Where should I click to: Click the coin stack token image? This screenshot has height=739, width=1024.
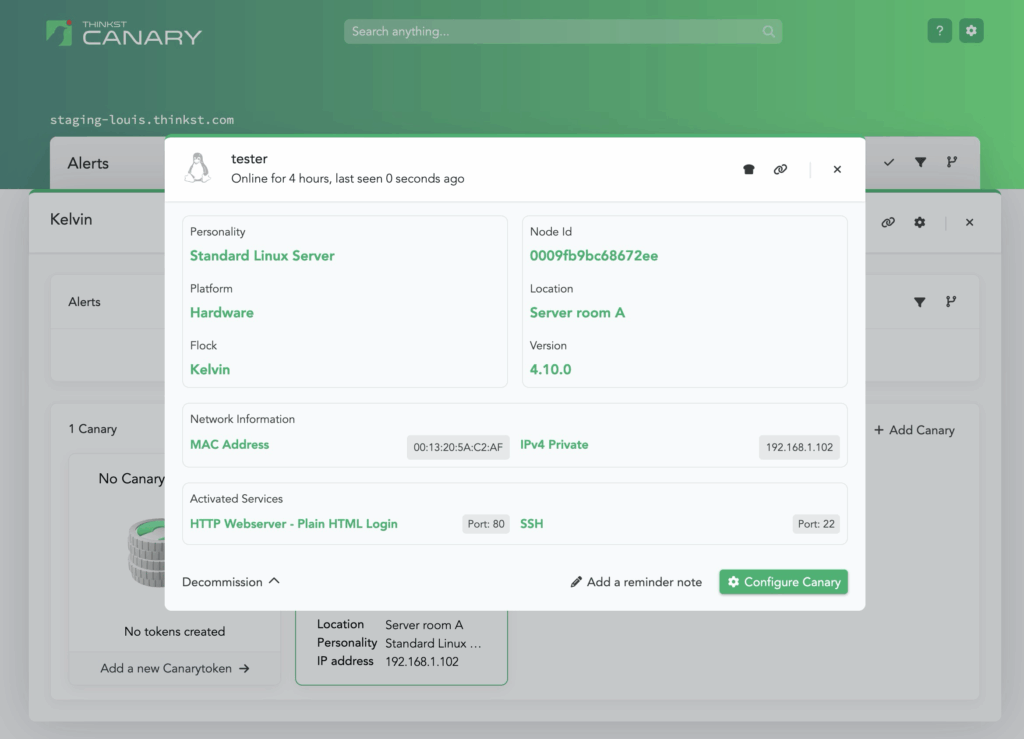146,552
